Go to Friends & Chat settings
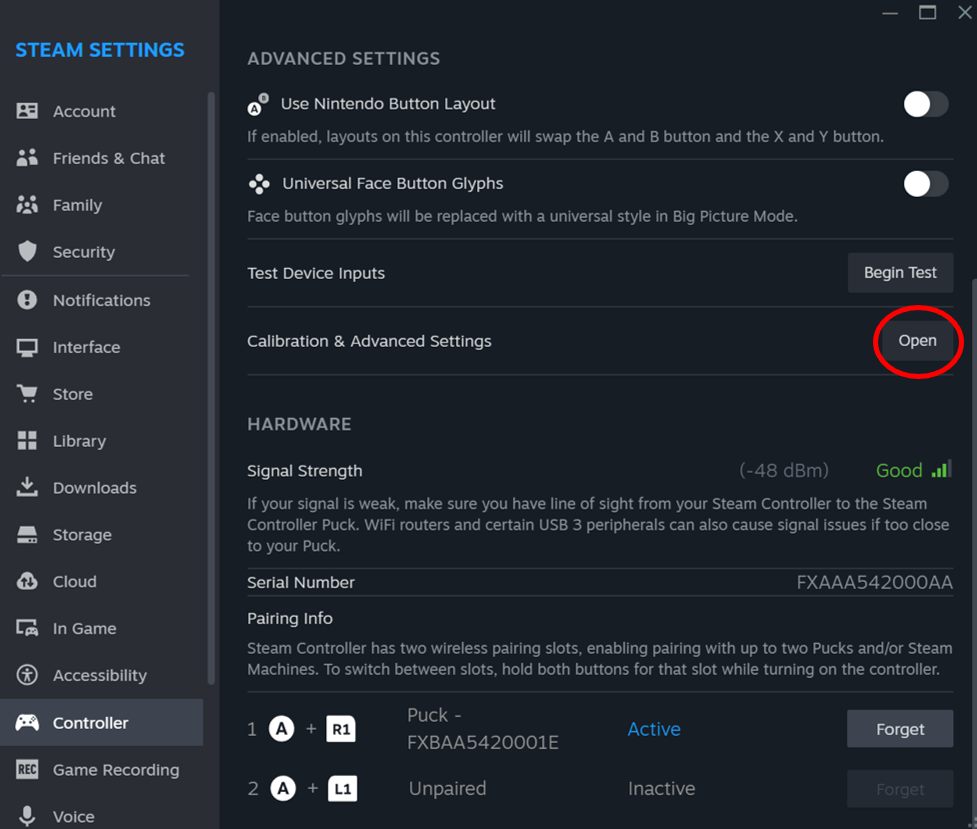 point(102,158)
